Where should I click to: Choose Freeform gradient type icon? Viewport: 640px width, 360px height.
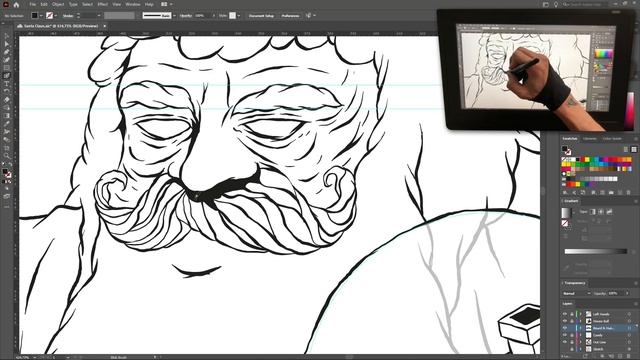[609, 211]
